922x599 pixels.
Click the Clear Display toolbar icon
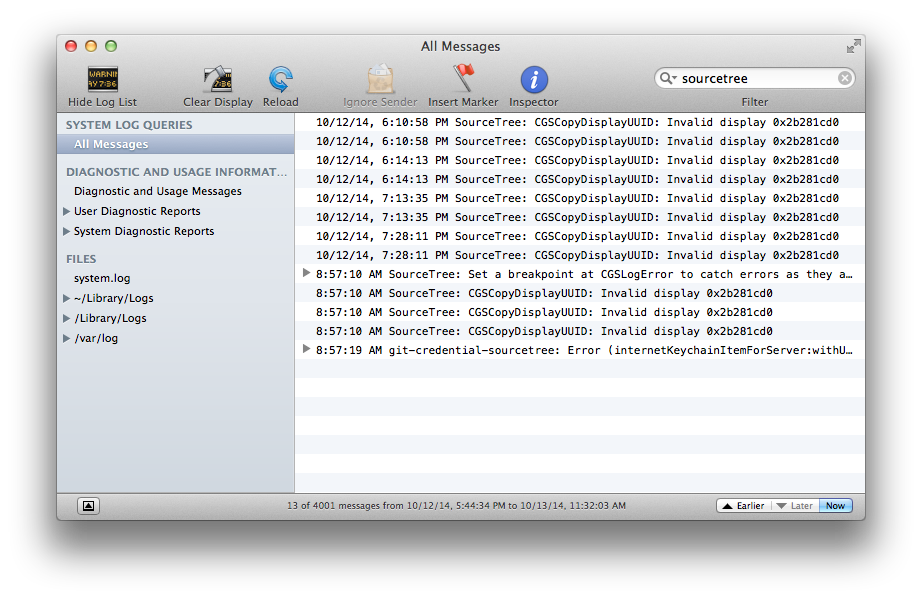pos(218,79)
